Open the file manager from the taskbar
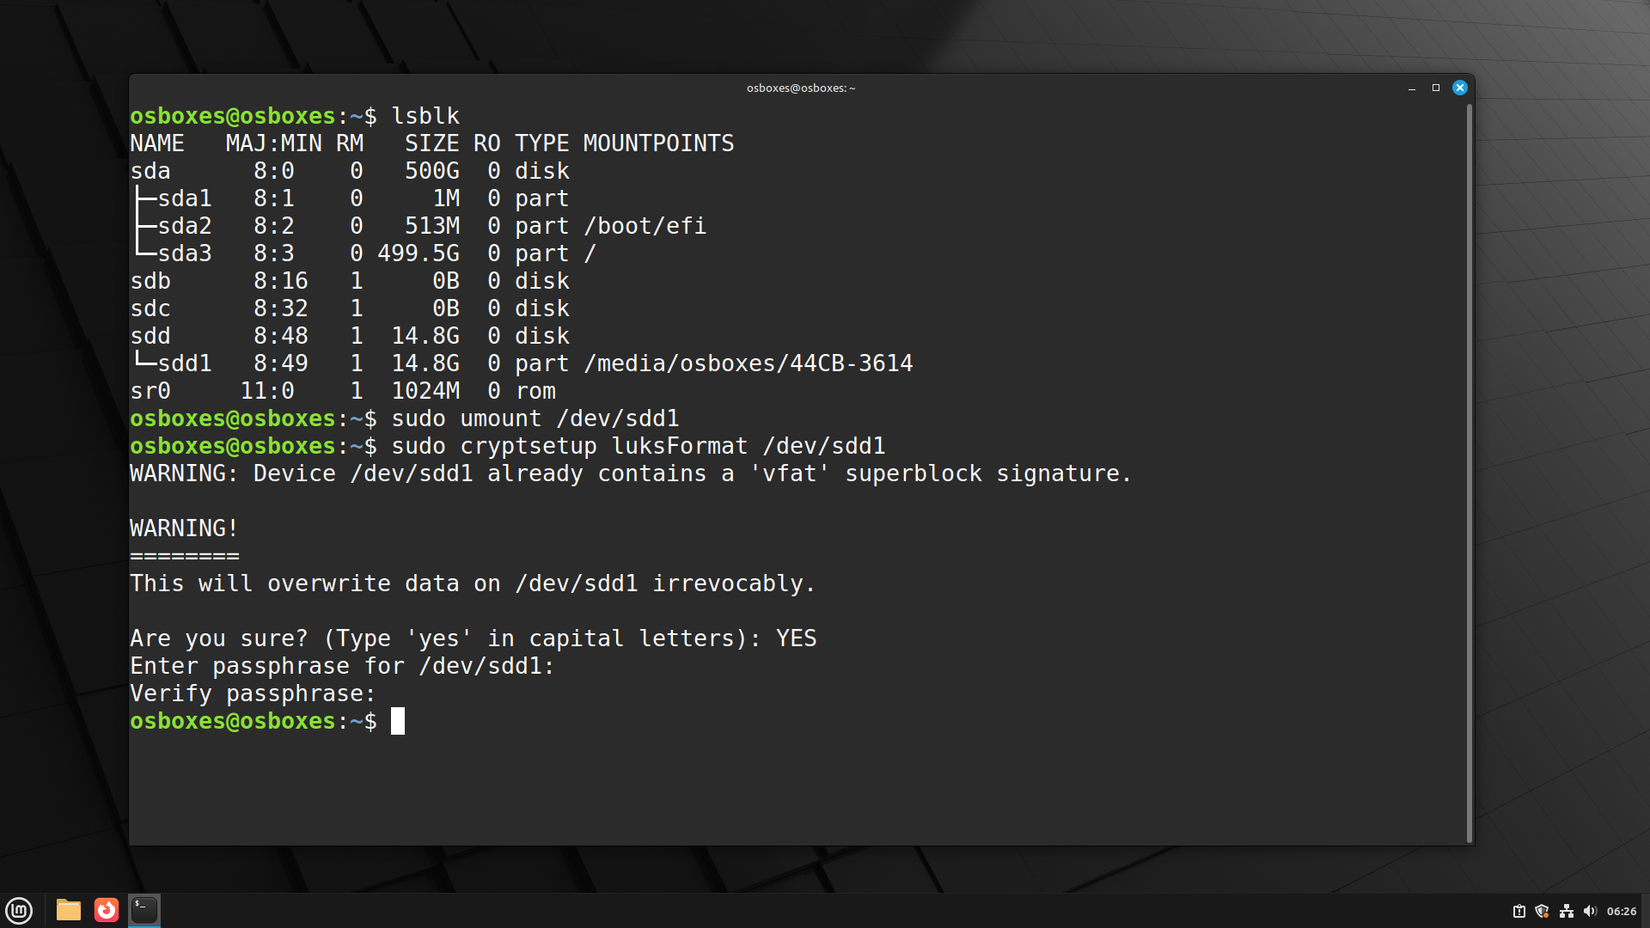 pyautogui.click(x=67, y=910)
